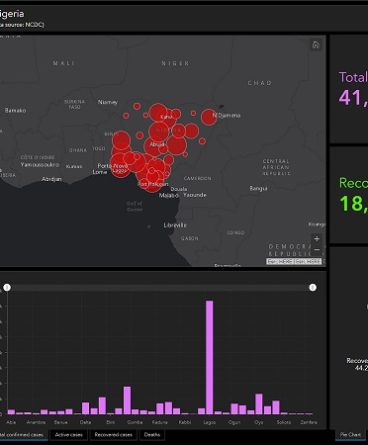Click the red circle at Port Harcourt
This screenshot has height=445, width=368.
click(152, 183)
